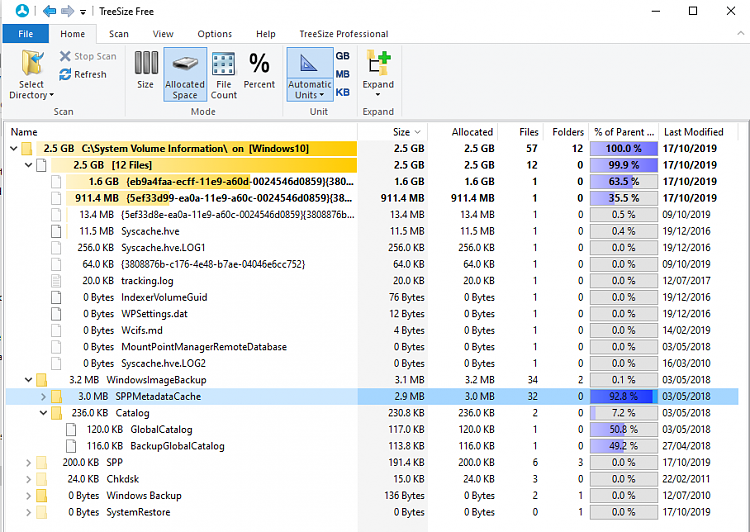750x532 pixels.
Task: Click the Catalog folder icon
Action: 56,413
